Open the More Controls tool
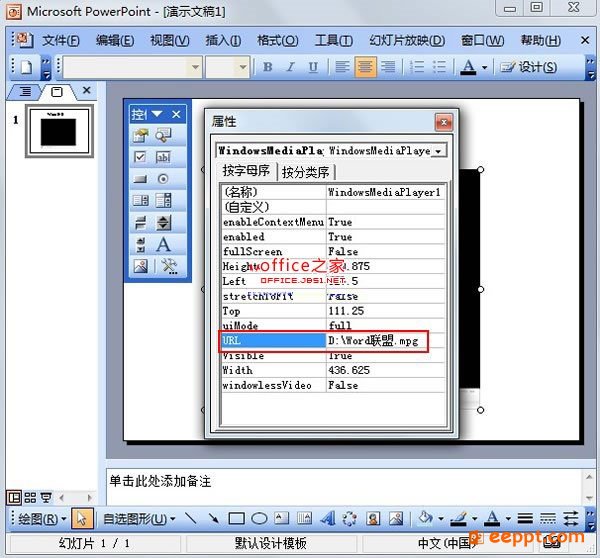The width and height of the screenshot is (600, 558). point(169,266)
